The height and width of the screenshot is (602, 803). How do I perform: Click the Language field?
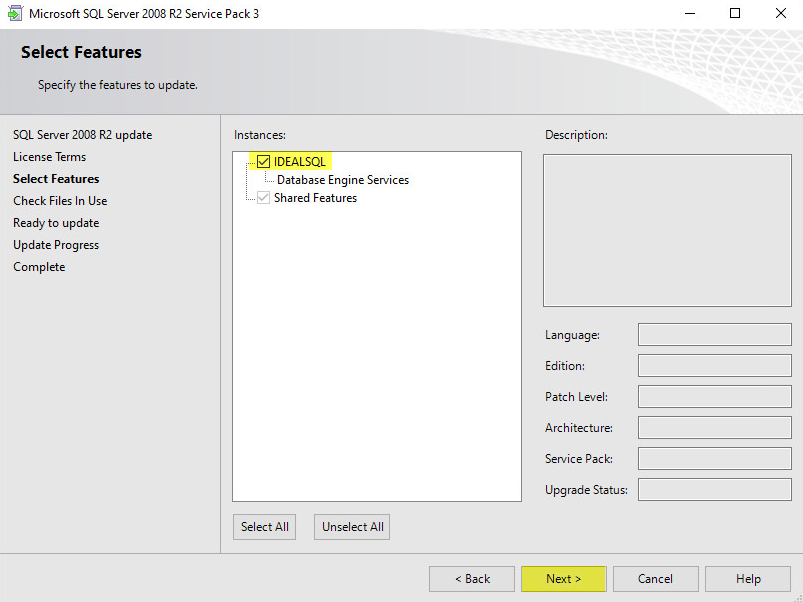point(714,335)
